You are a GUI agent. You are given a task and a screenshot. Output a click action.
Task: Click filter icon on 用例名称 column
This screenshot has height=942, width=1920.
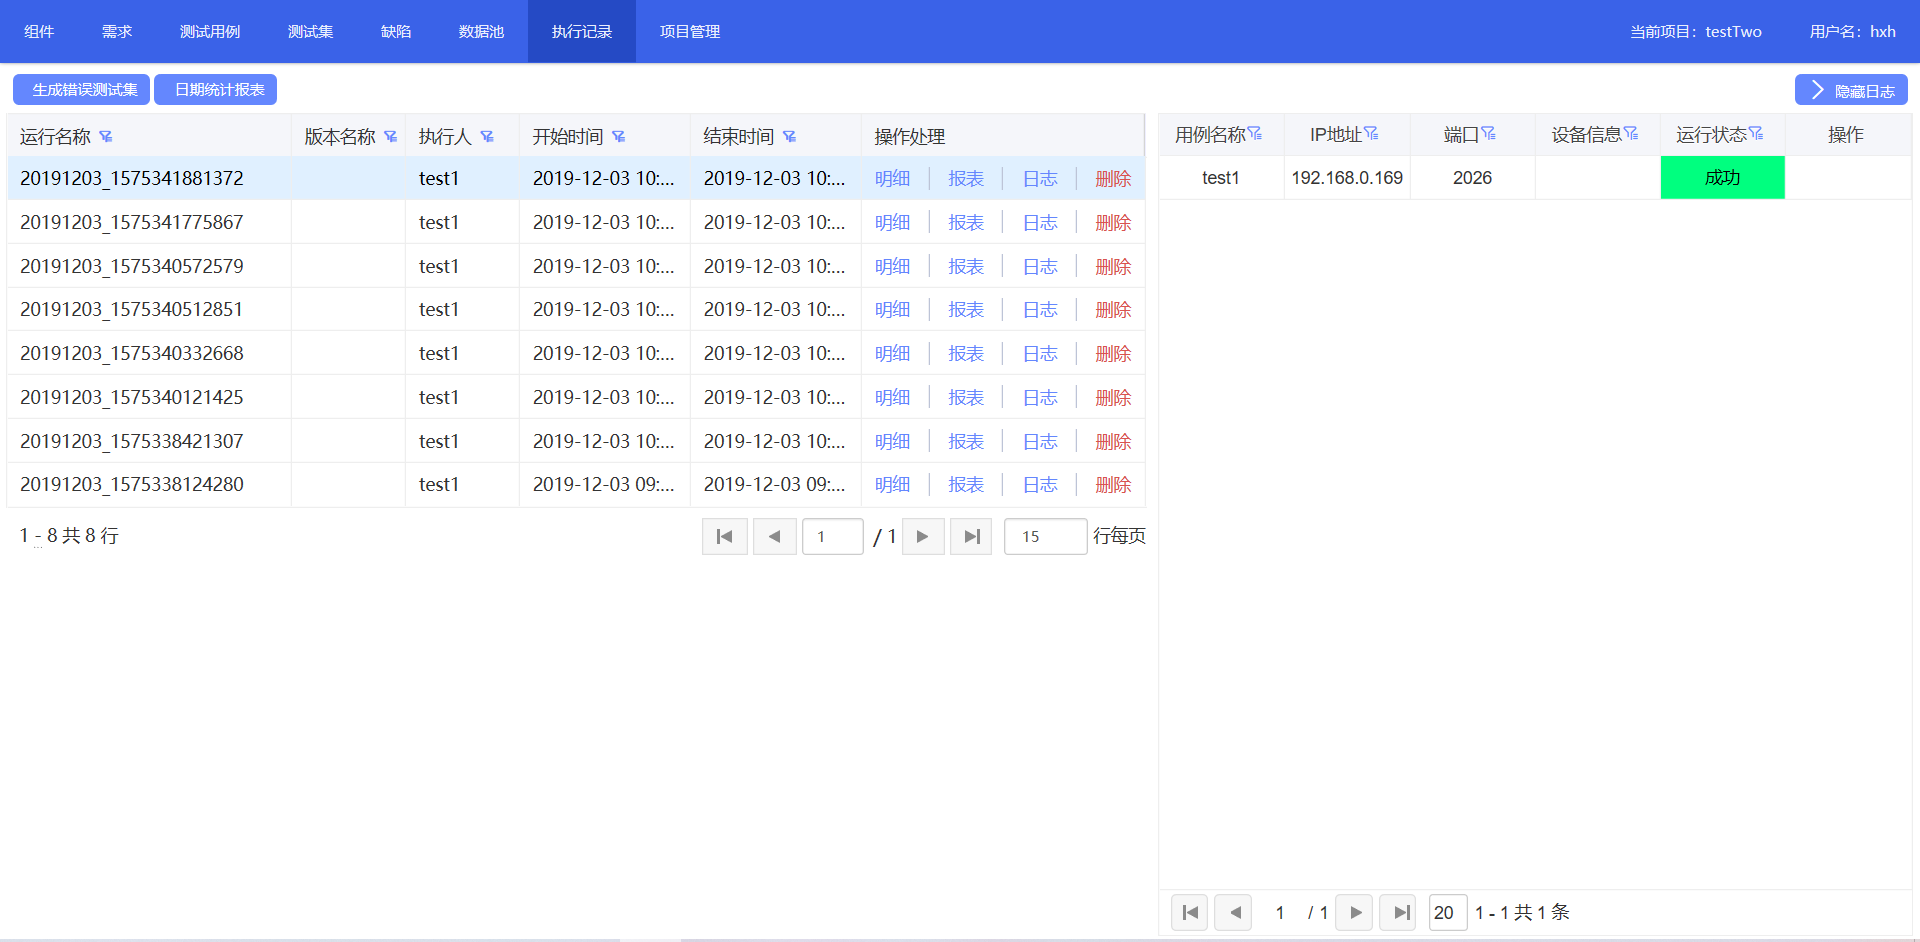1255,134
